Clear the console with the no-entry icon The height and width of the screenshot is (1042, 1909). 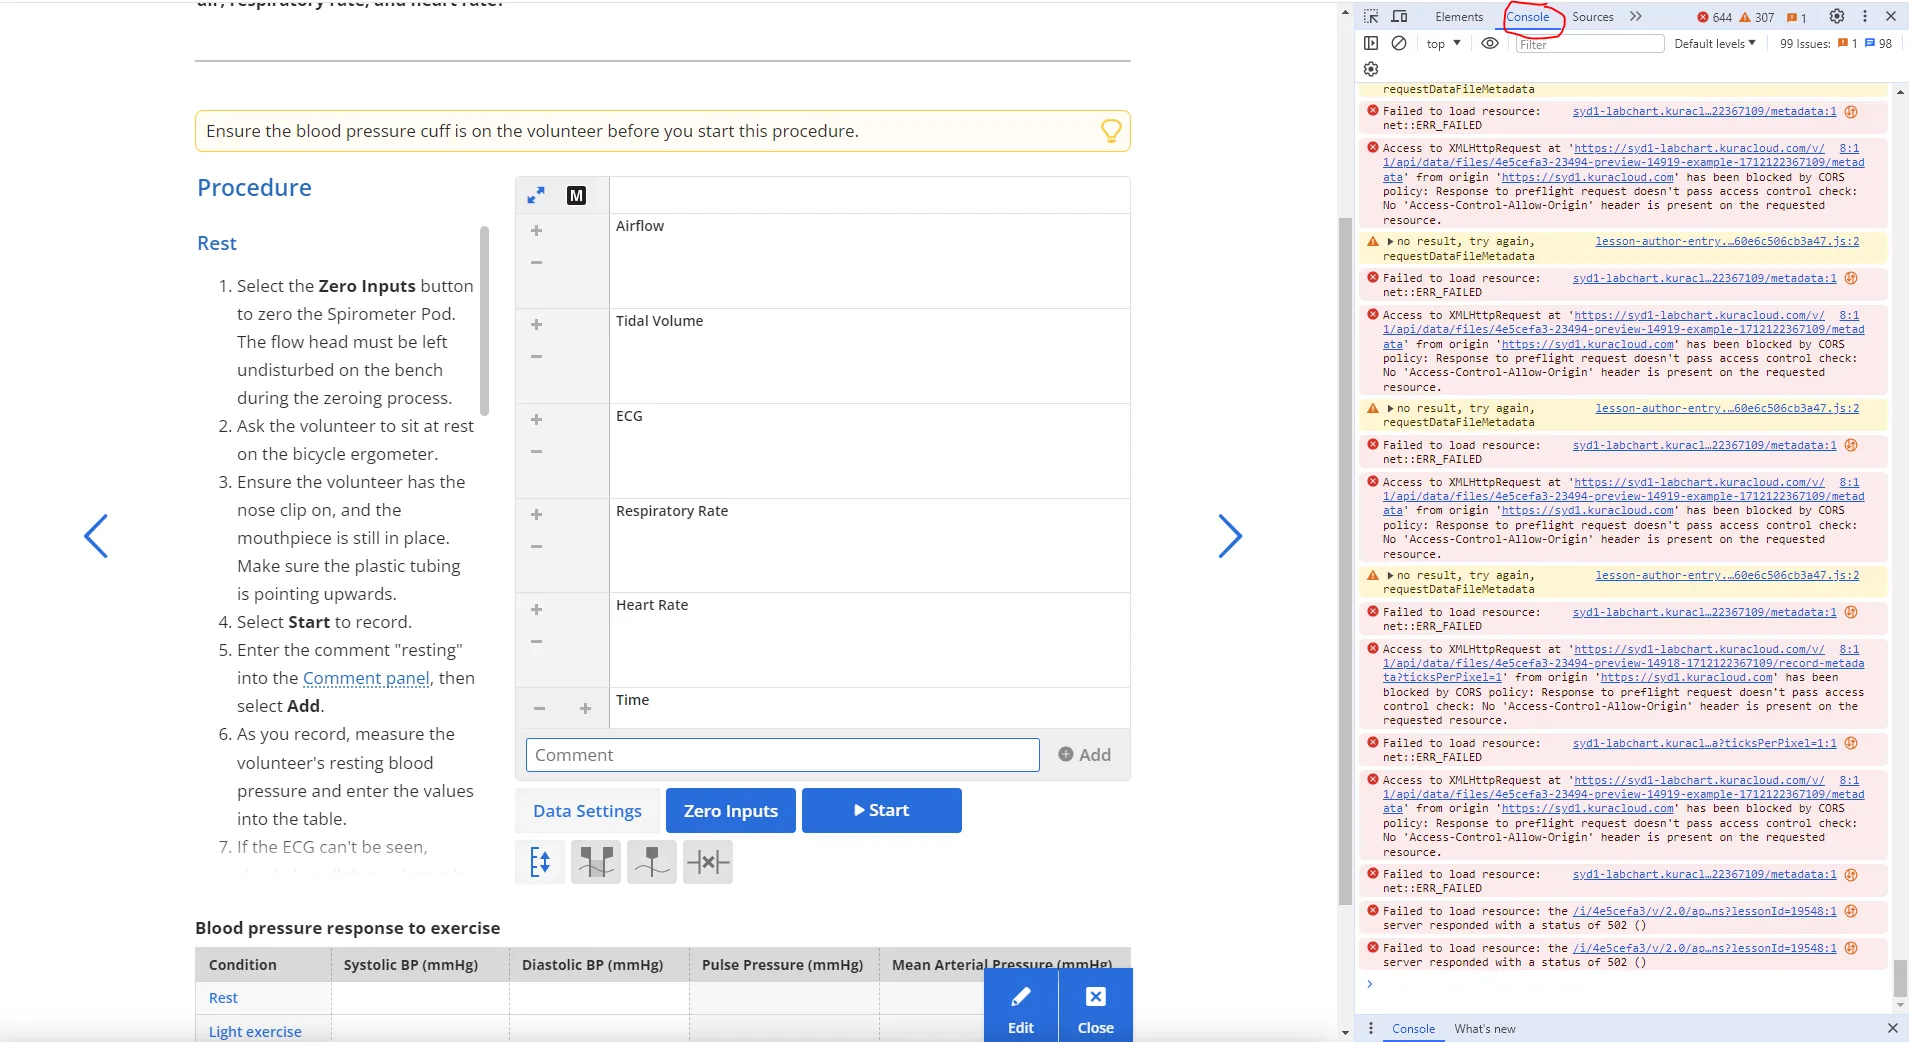pos(1399,43)
